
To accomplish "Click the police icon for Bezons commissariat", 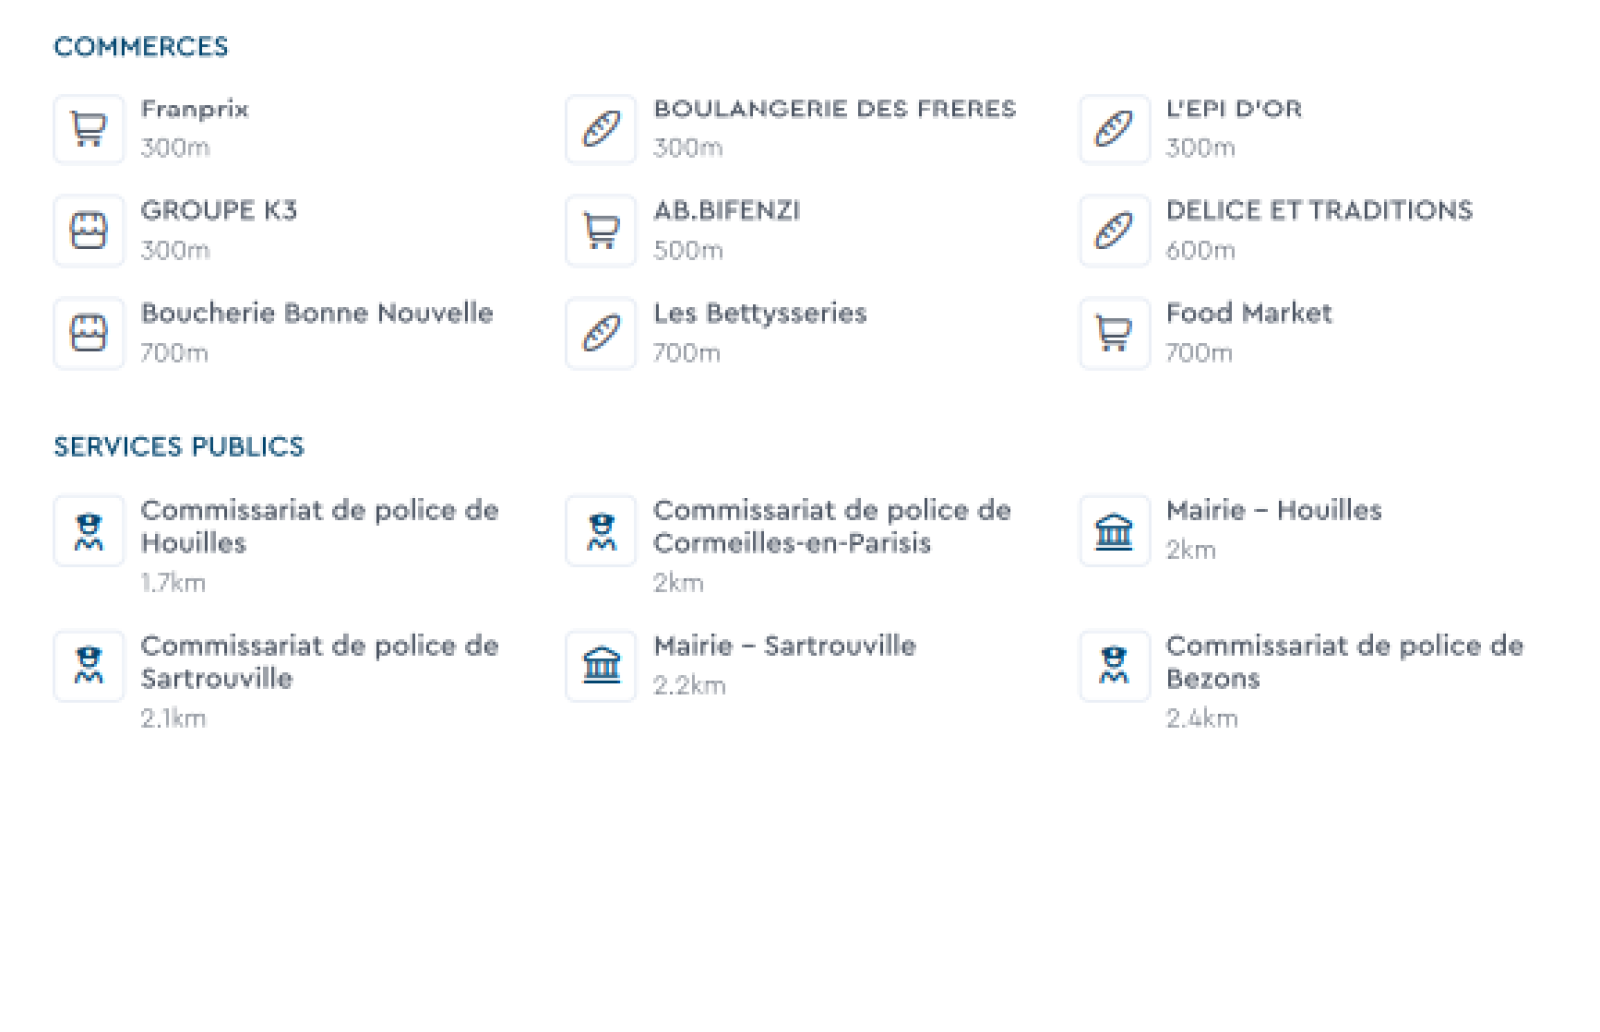I will (1114, 666).
